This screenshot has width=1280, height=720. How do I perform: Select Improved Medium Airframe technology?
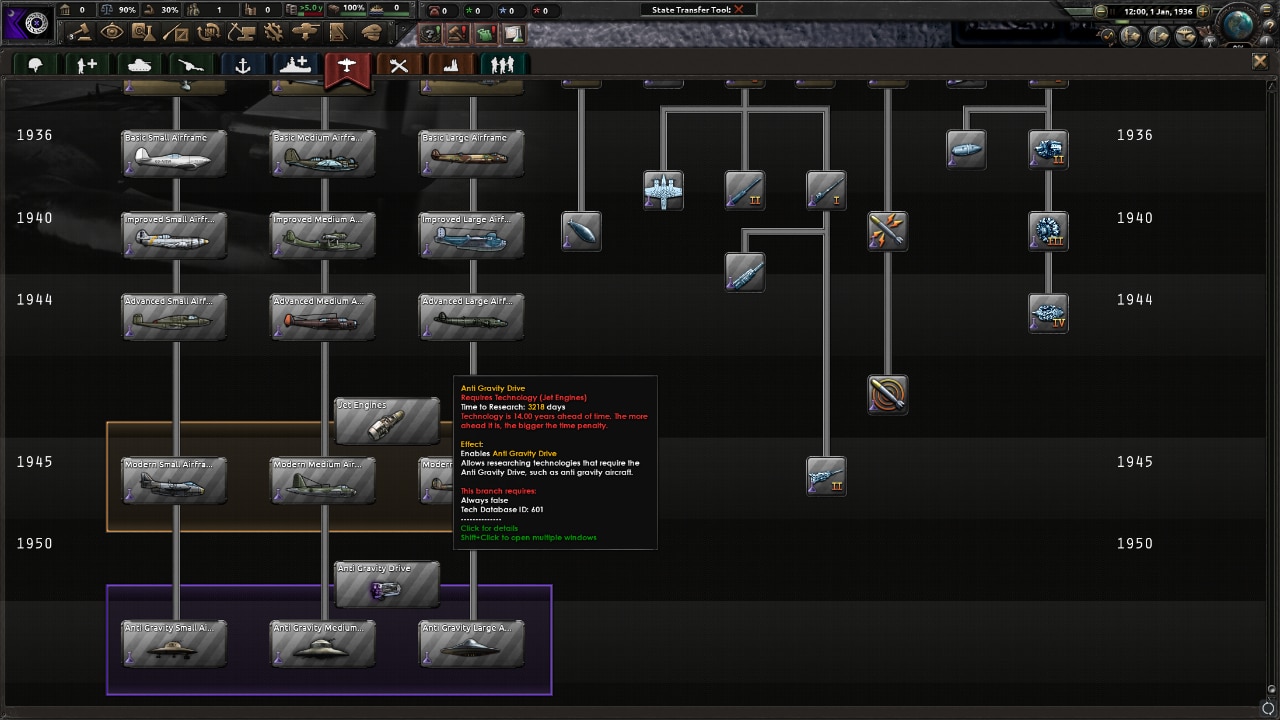pos(323,236)
